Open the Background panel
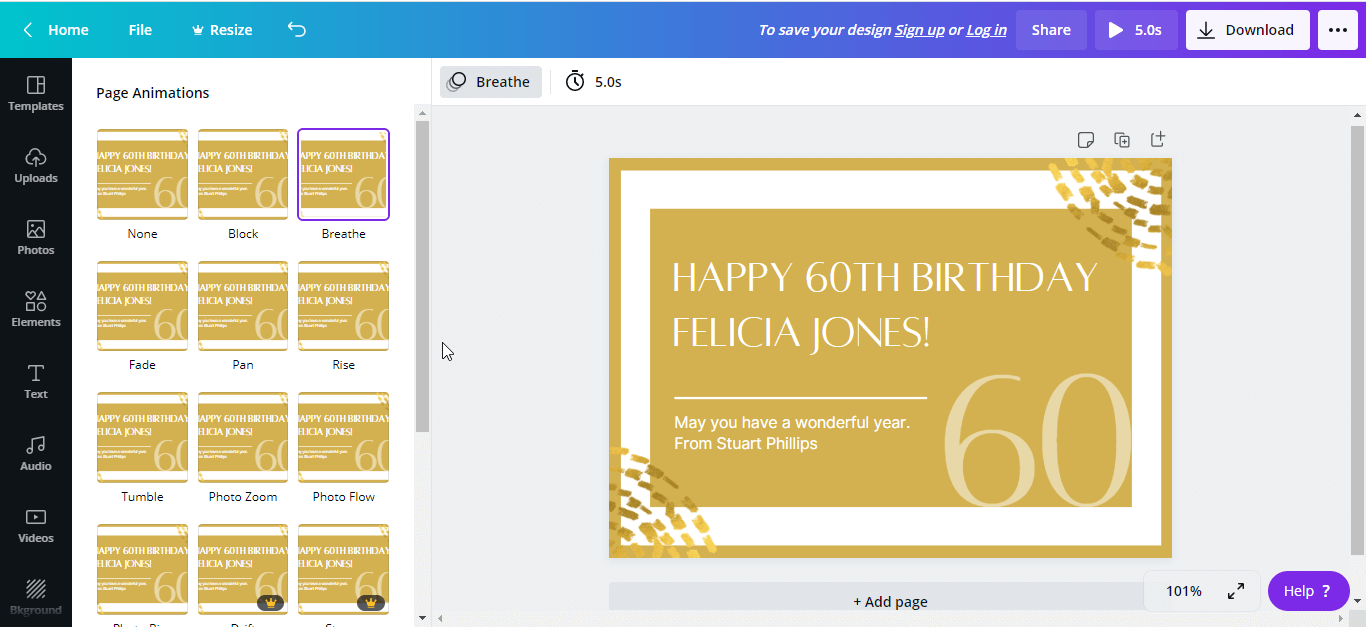This screenshot has width=1366, height=627. click(36, 596)
